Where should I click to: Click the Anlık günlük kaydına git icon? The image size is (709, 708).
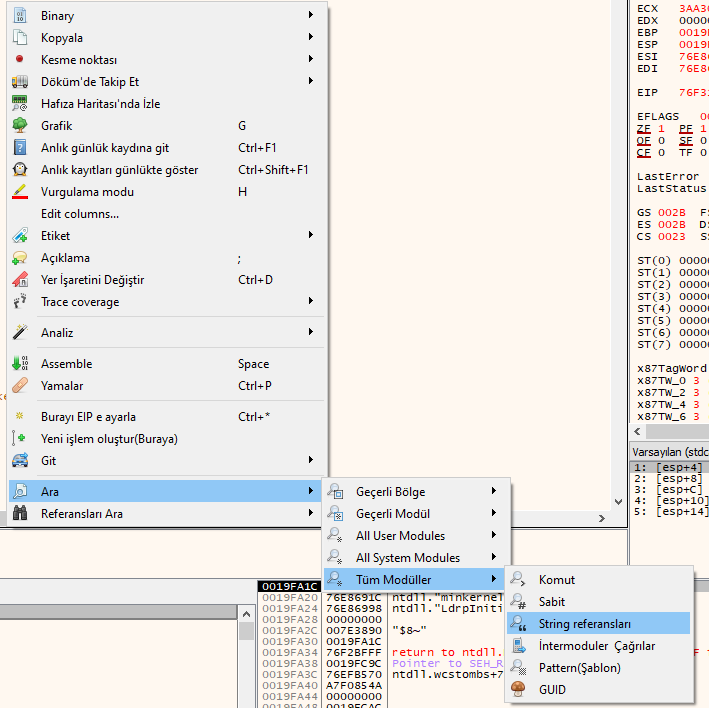click(x=20, y=147)
